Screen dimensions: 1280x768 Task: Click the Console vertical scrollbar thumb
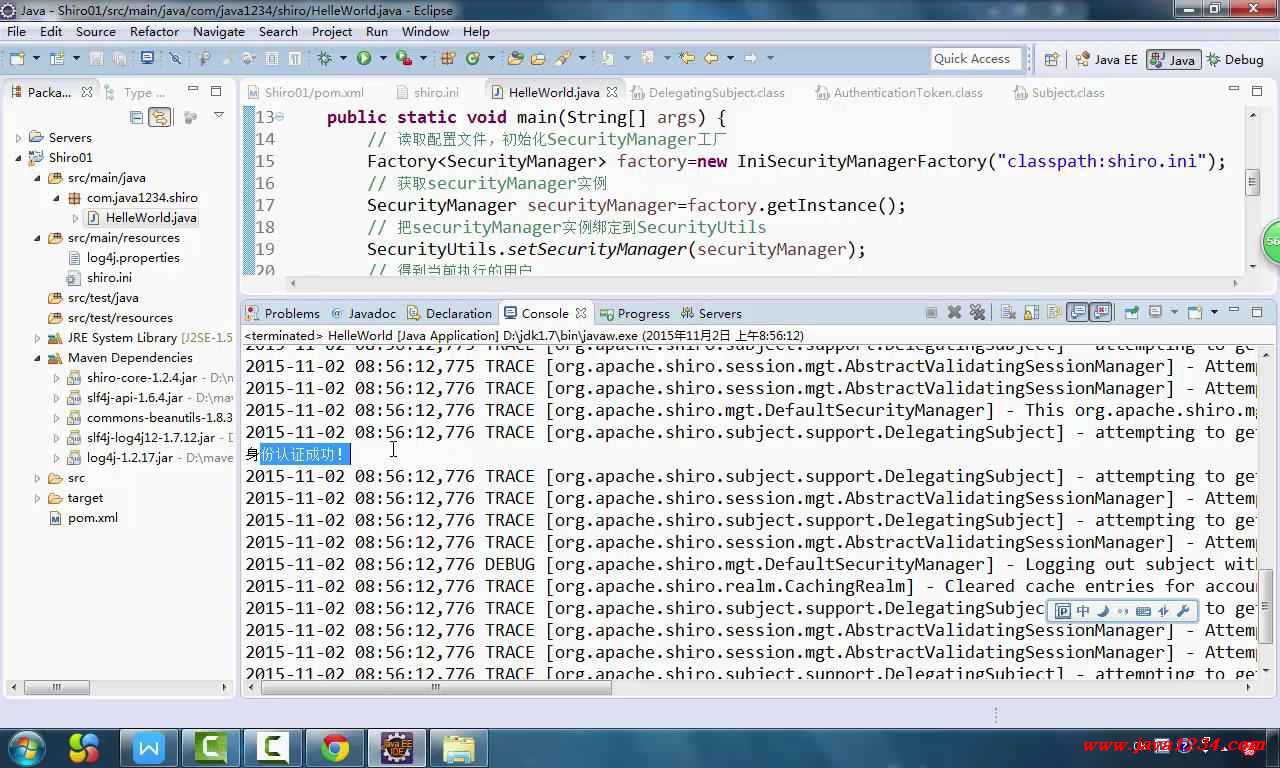[1267, 607]
